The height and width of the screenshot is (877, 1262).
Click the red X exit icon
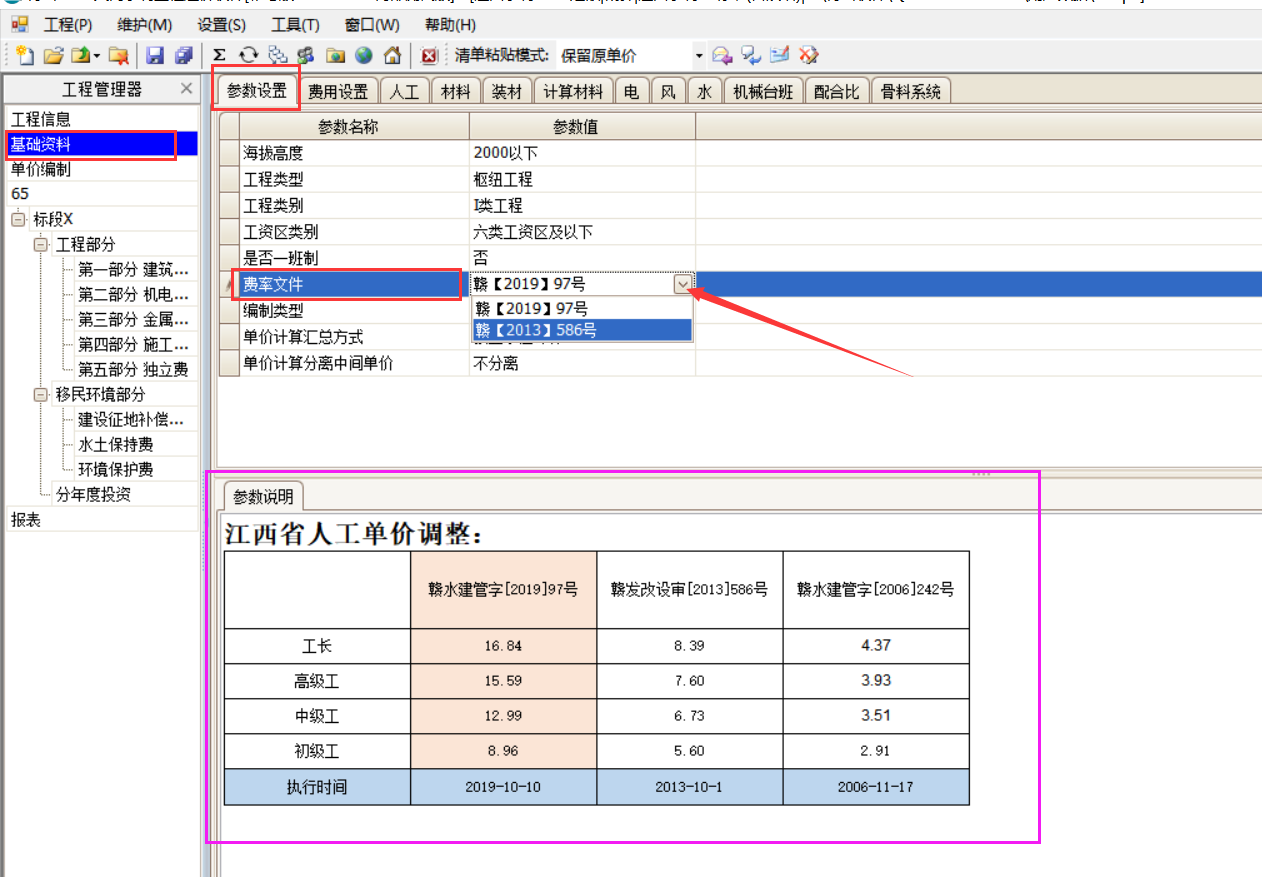[x=429, y=56]
